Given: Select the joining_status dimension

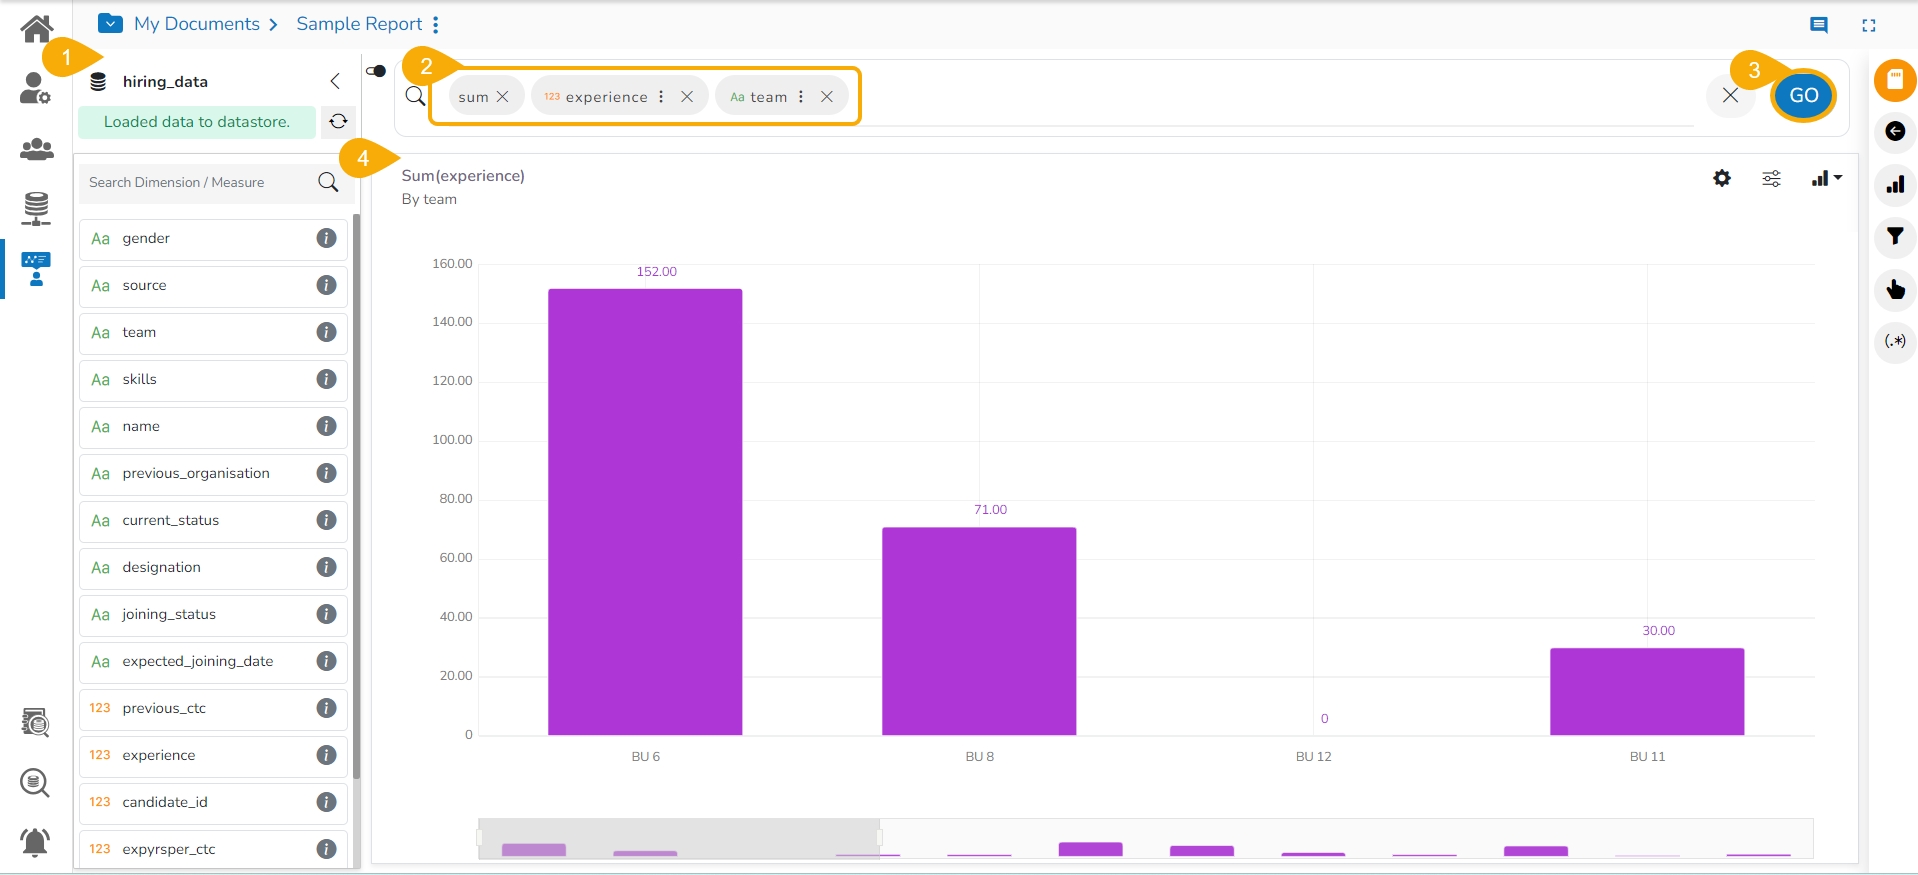Looking at the screenshot, I should 213,614.
